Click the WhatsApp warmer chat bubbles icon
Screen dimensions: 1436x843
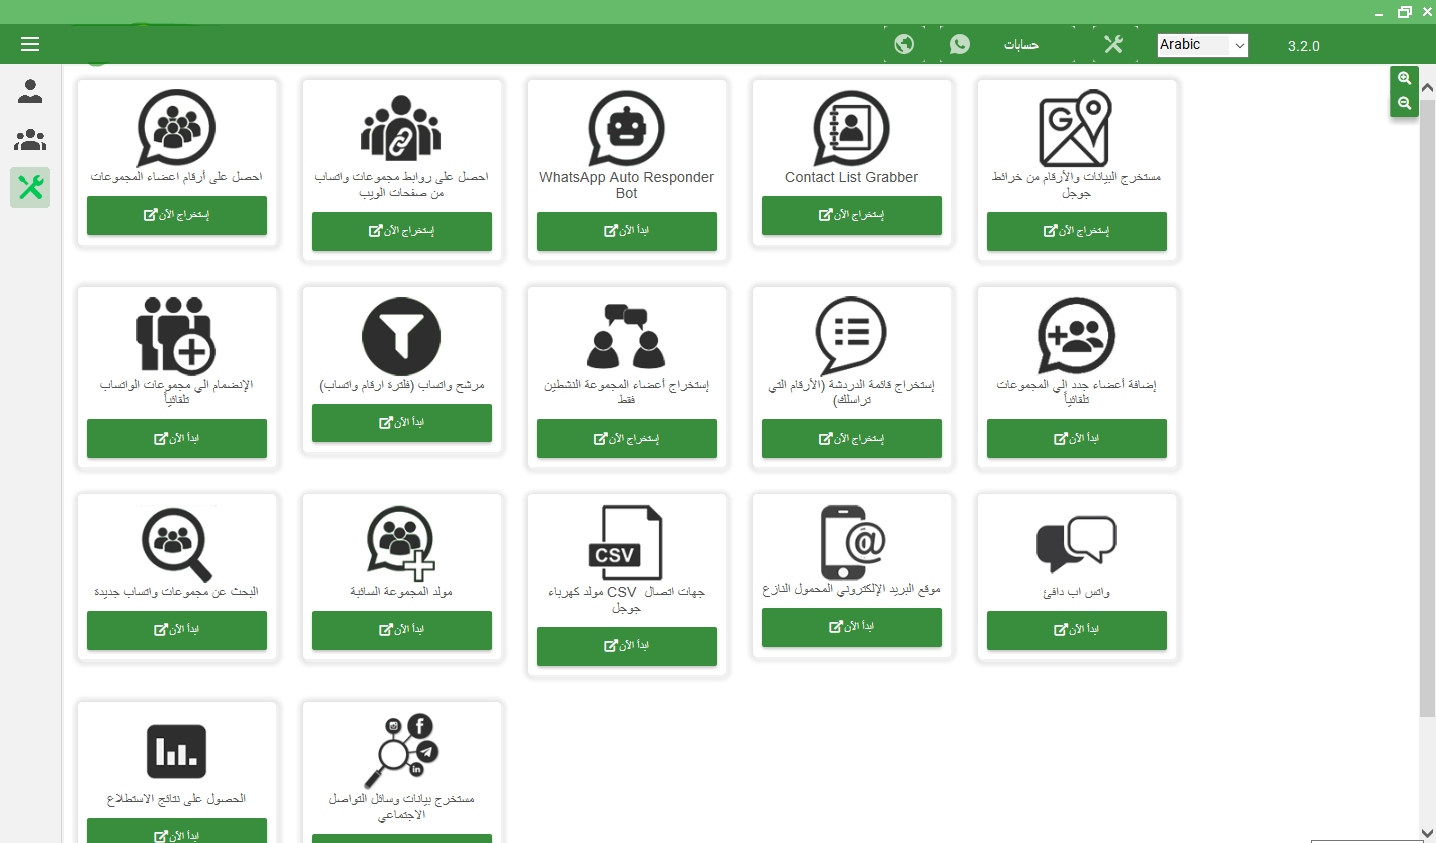pyautogui.click(x=1076, y=543)
